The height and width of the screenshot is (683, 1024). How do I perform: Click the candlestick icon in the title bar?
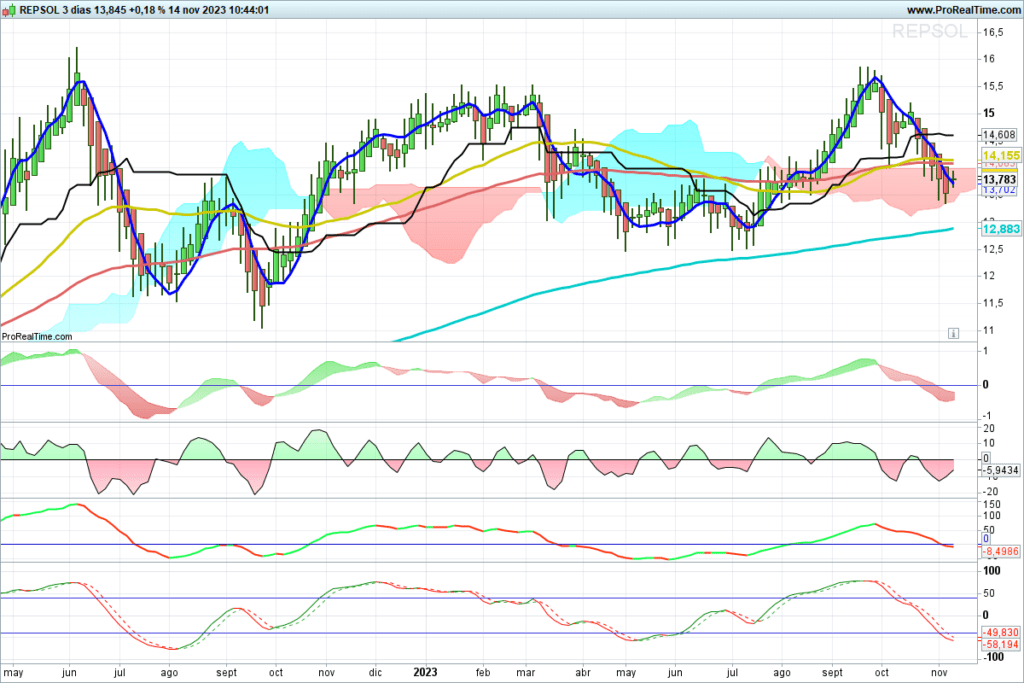coord(9,10)
